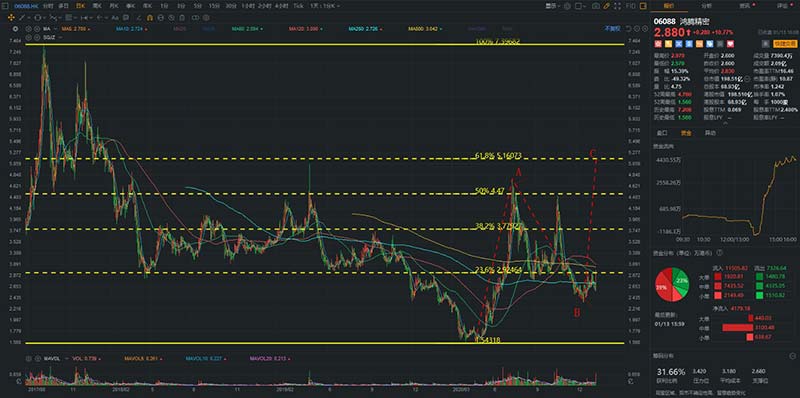
Task: Click the orange 快捷交易 button
Action: [785, 44]
